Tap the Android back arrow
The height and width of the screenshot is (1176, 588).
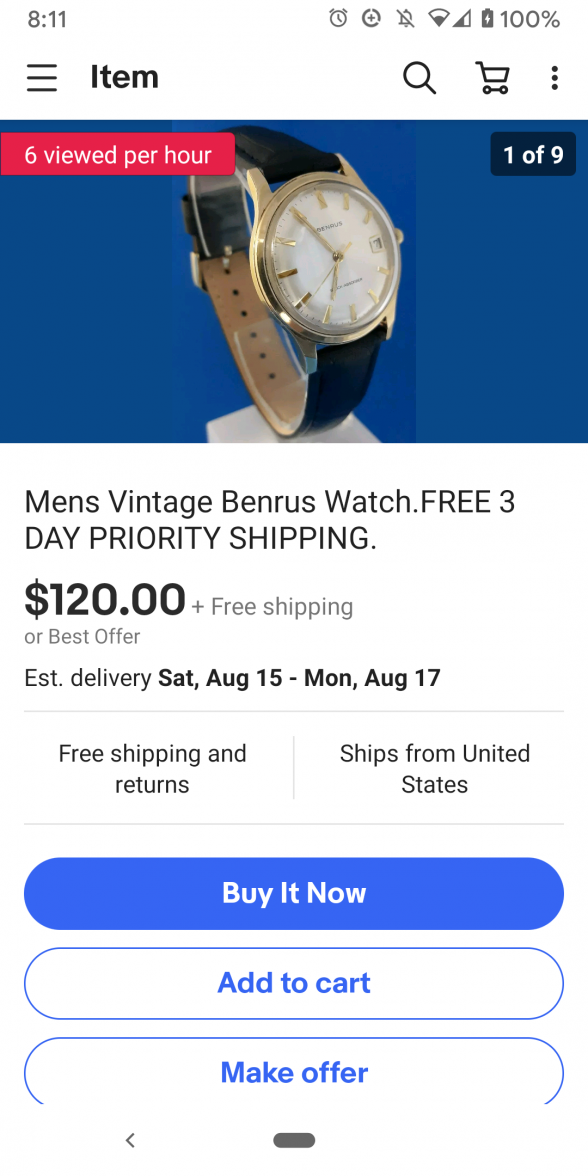[x=130, y=1140]
